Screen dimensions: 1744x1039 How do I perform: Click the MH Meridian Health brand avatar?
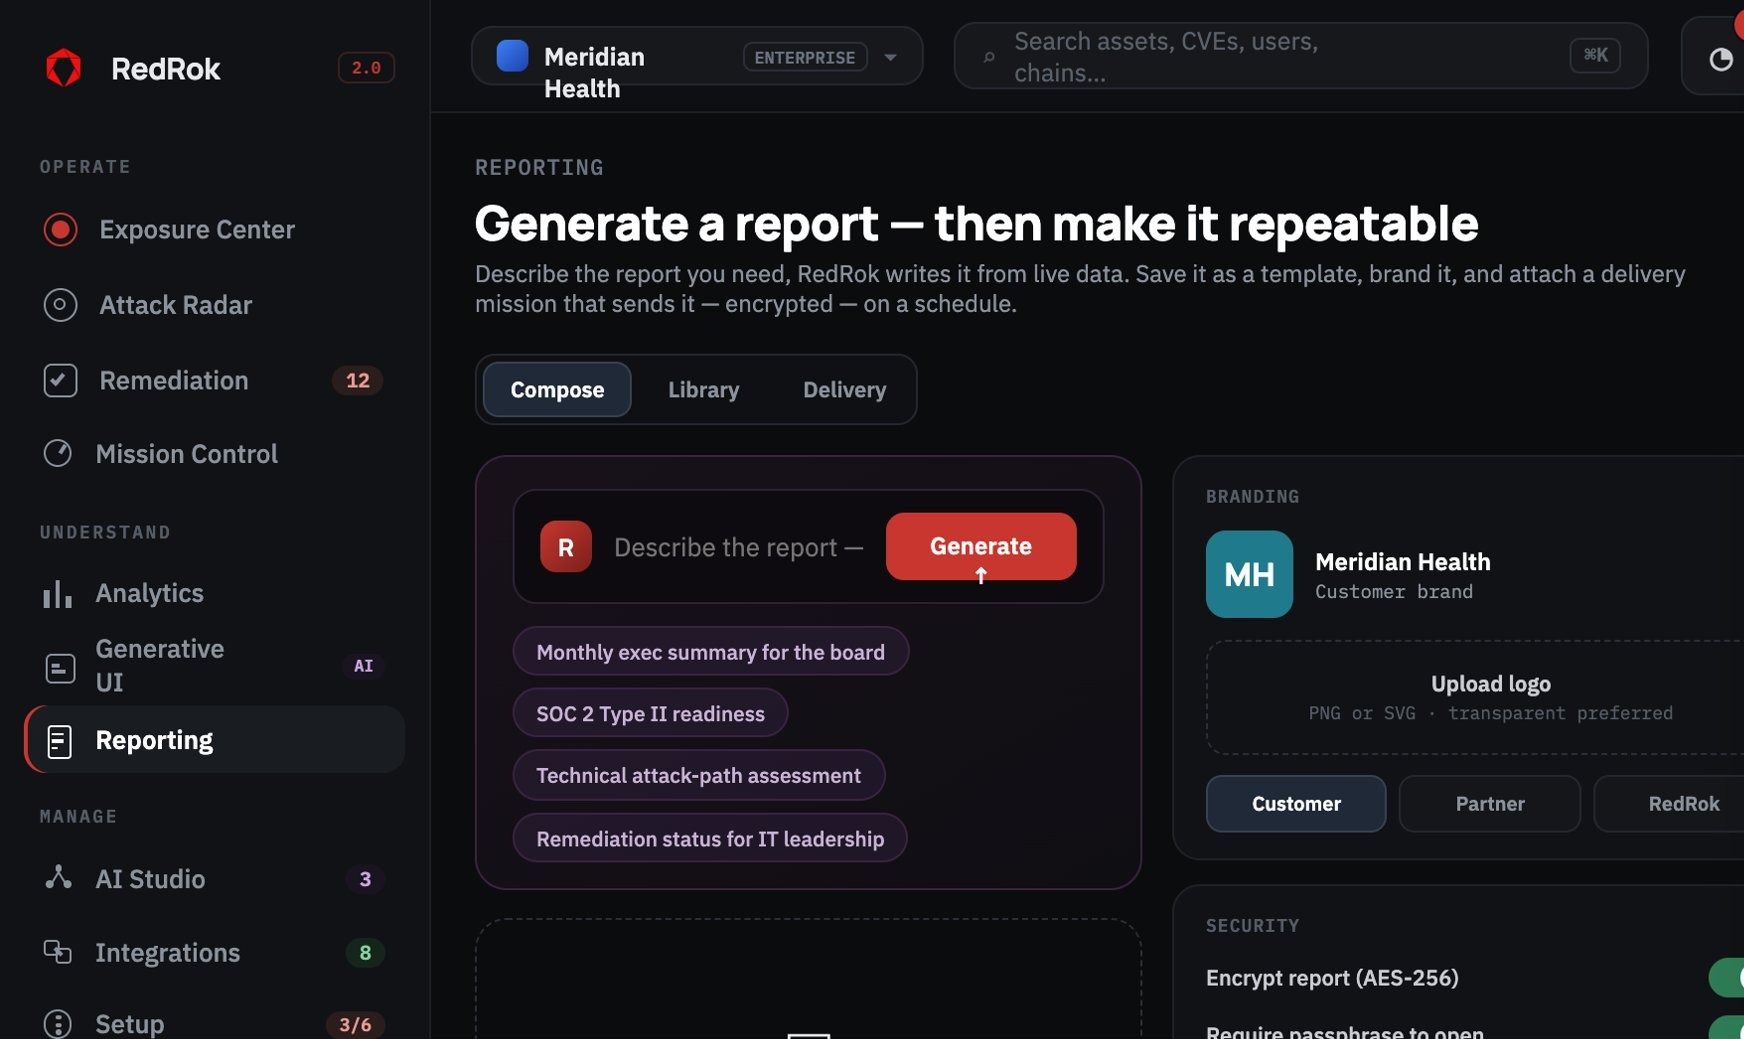(x=1249, y=574)
